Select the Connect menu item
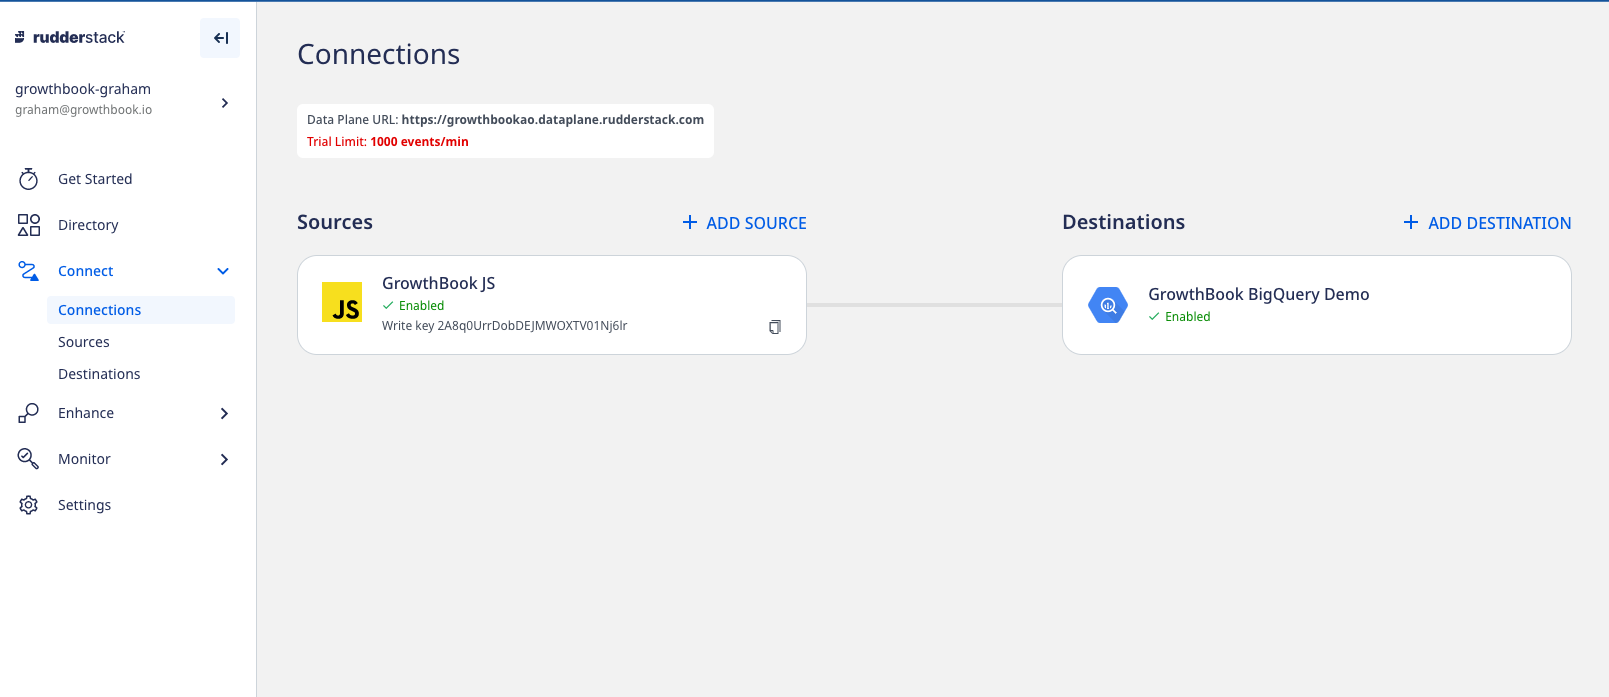The height and width of the screenshot is (697, 1609). pyautogui.click(x=86, y=271)
